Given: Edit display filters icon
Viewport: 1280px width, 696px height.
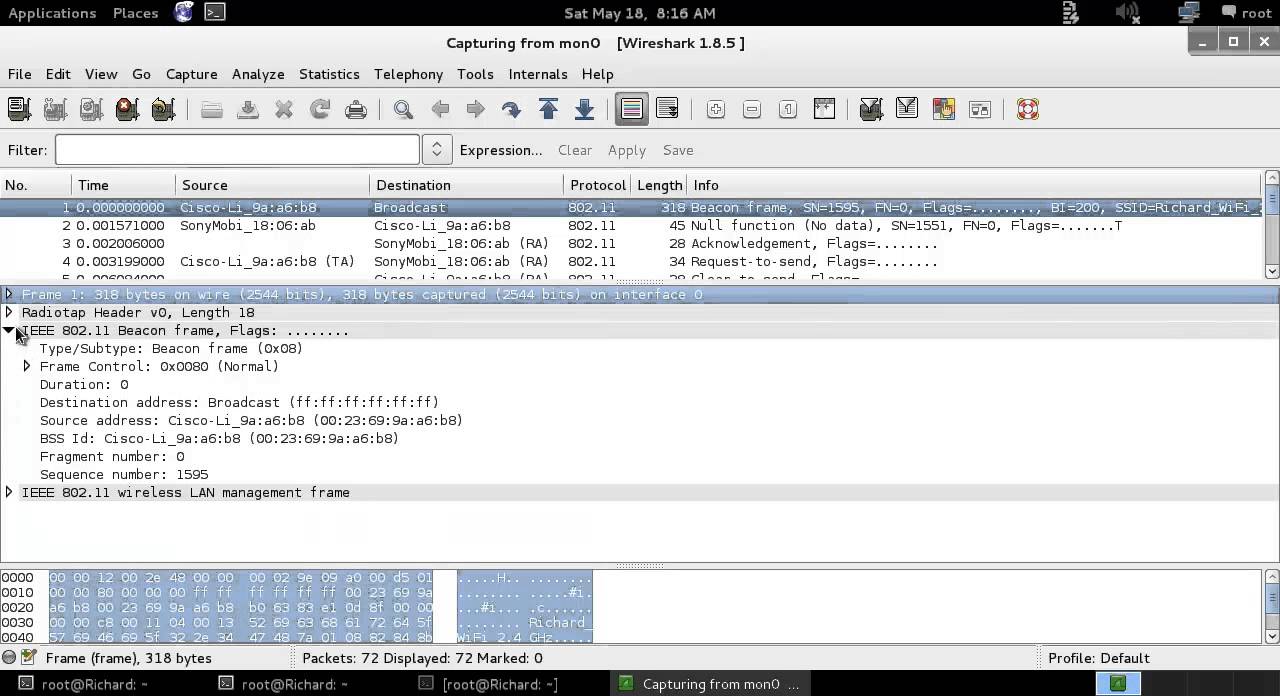Looking at the screenshot, I should (x=907, y=109).
